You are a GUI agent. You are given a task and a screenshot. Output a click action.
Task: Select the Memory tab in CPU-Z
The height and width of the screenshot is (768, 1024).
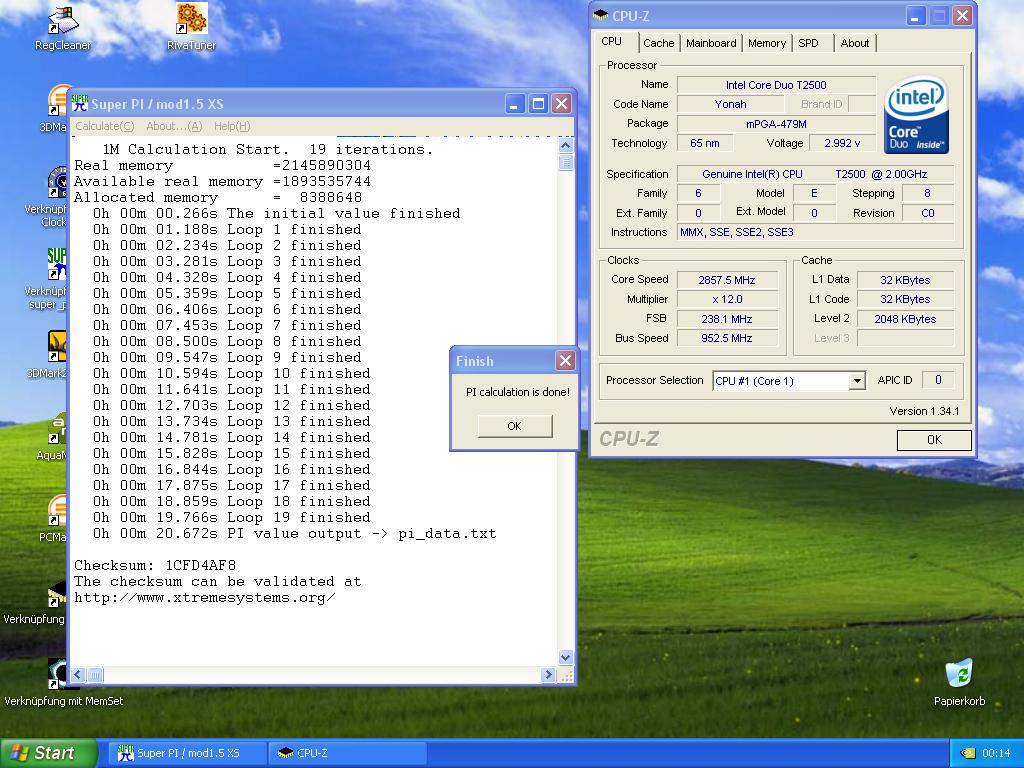[767, 43]
